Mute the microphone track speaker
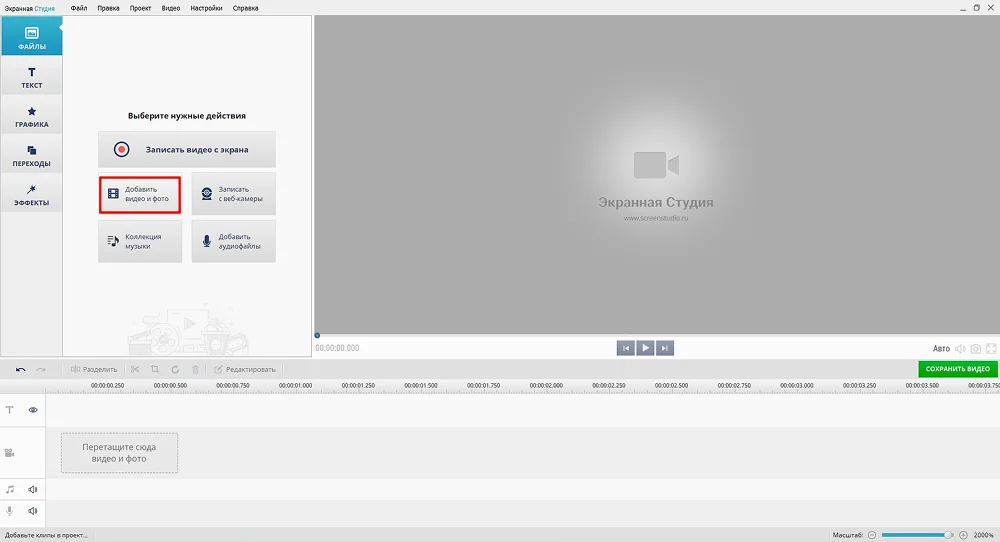 pos(33,510)
